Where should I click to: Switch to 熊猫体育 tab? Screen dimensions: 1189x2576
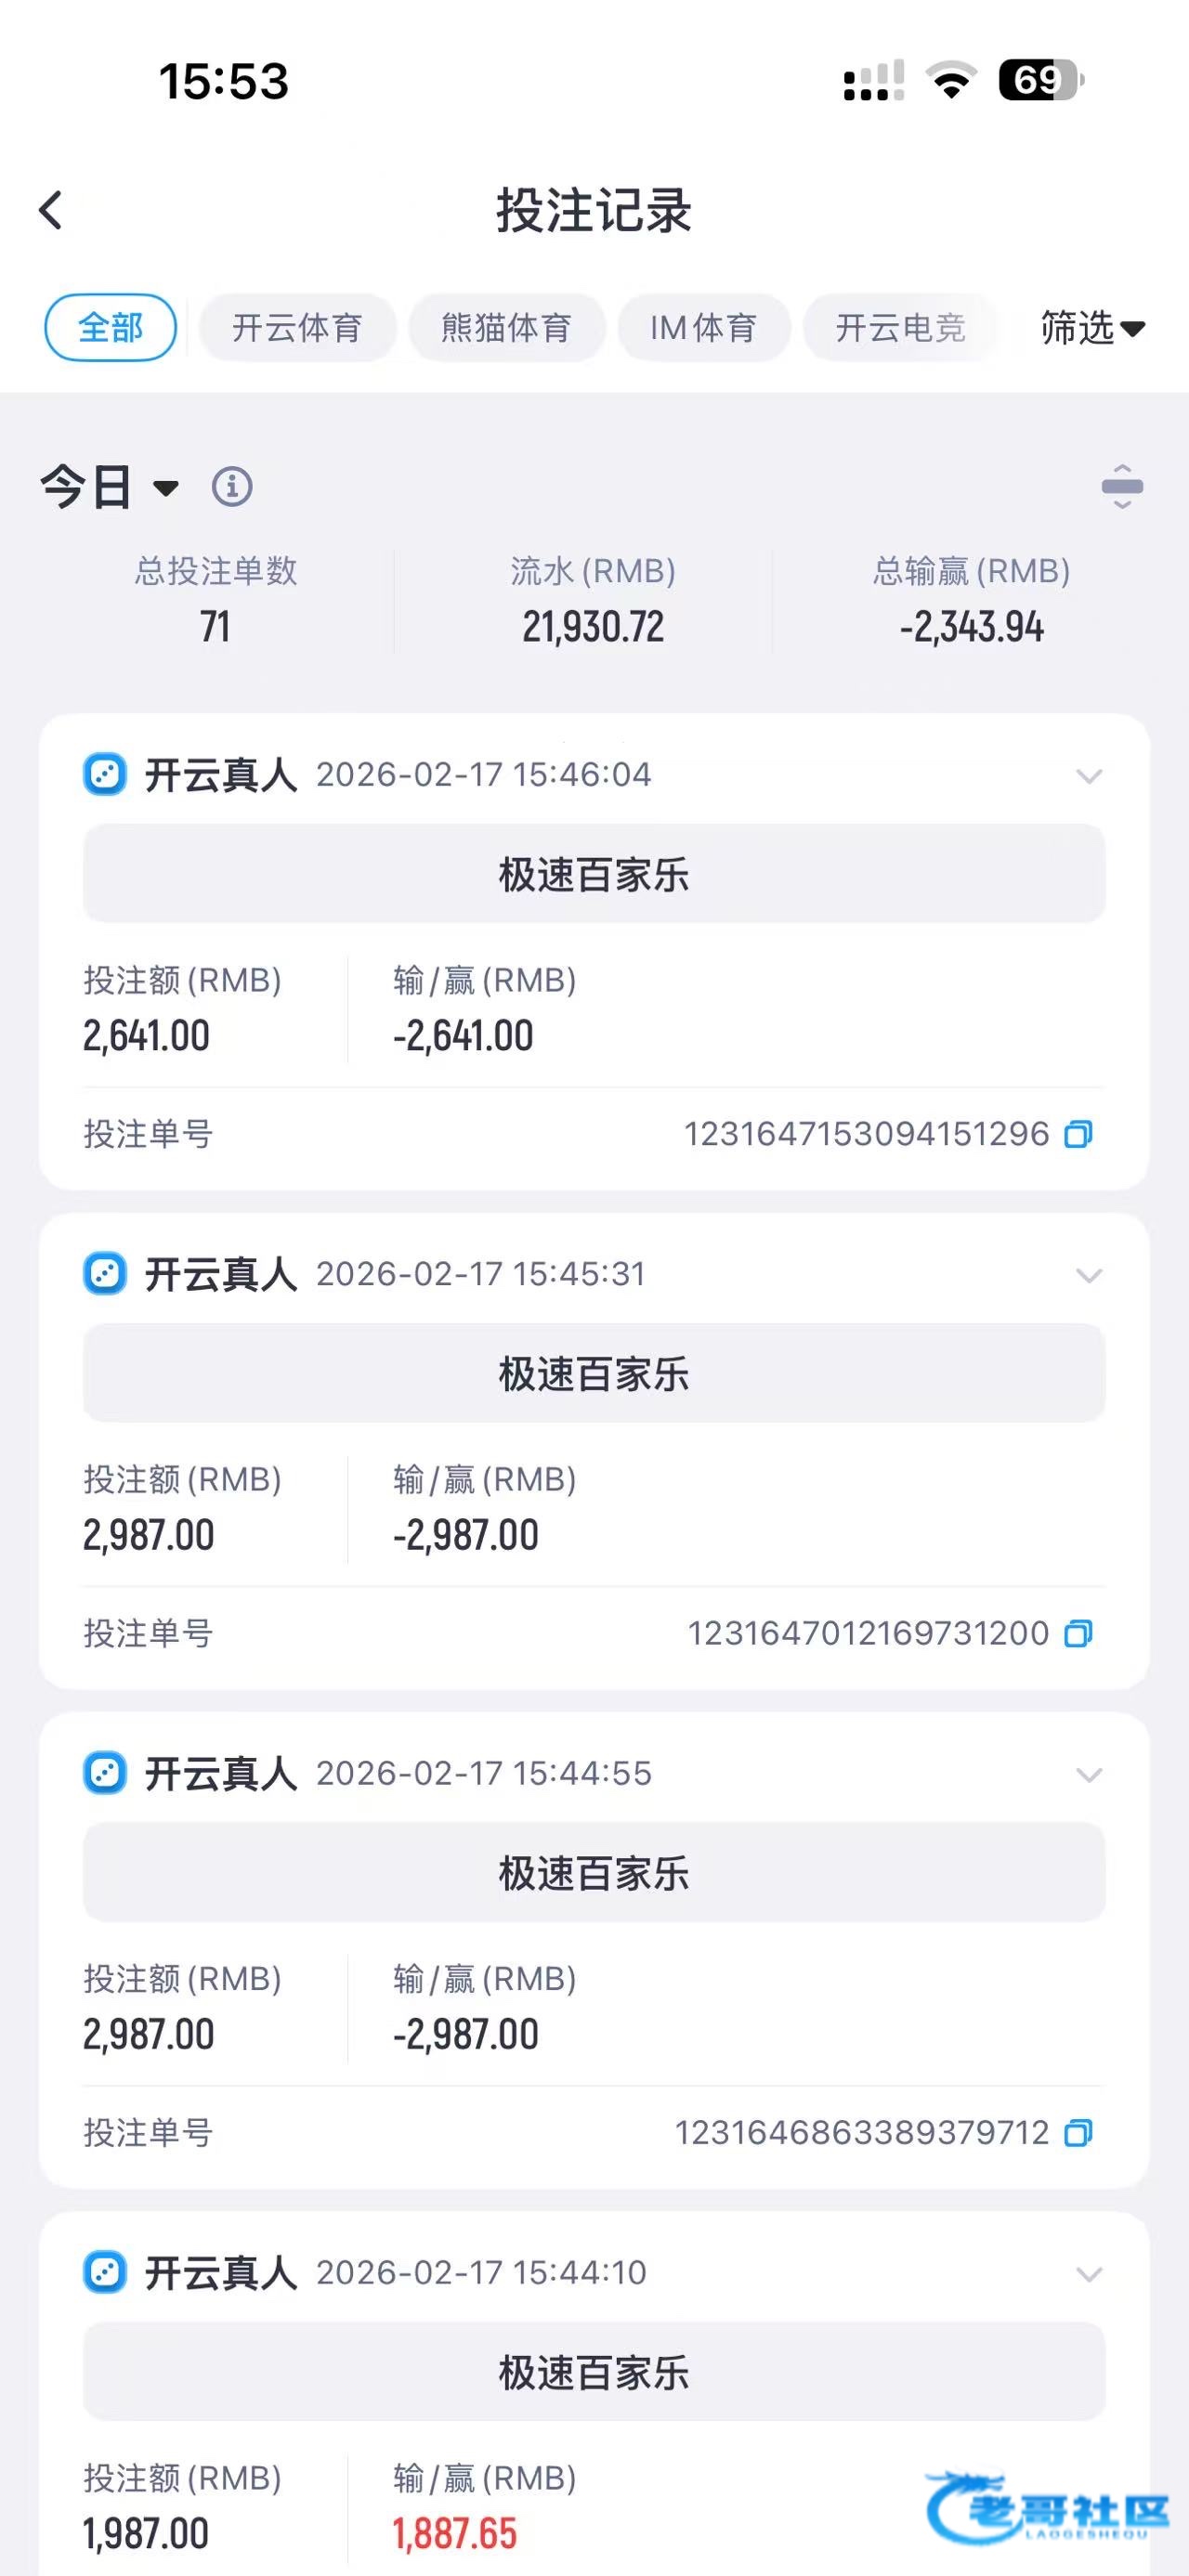tap(506, 328)
